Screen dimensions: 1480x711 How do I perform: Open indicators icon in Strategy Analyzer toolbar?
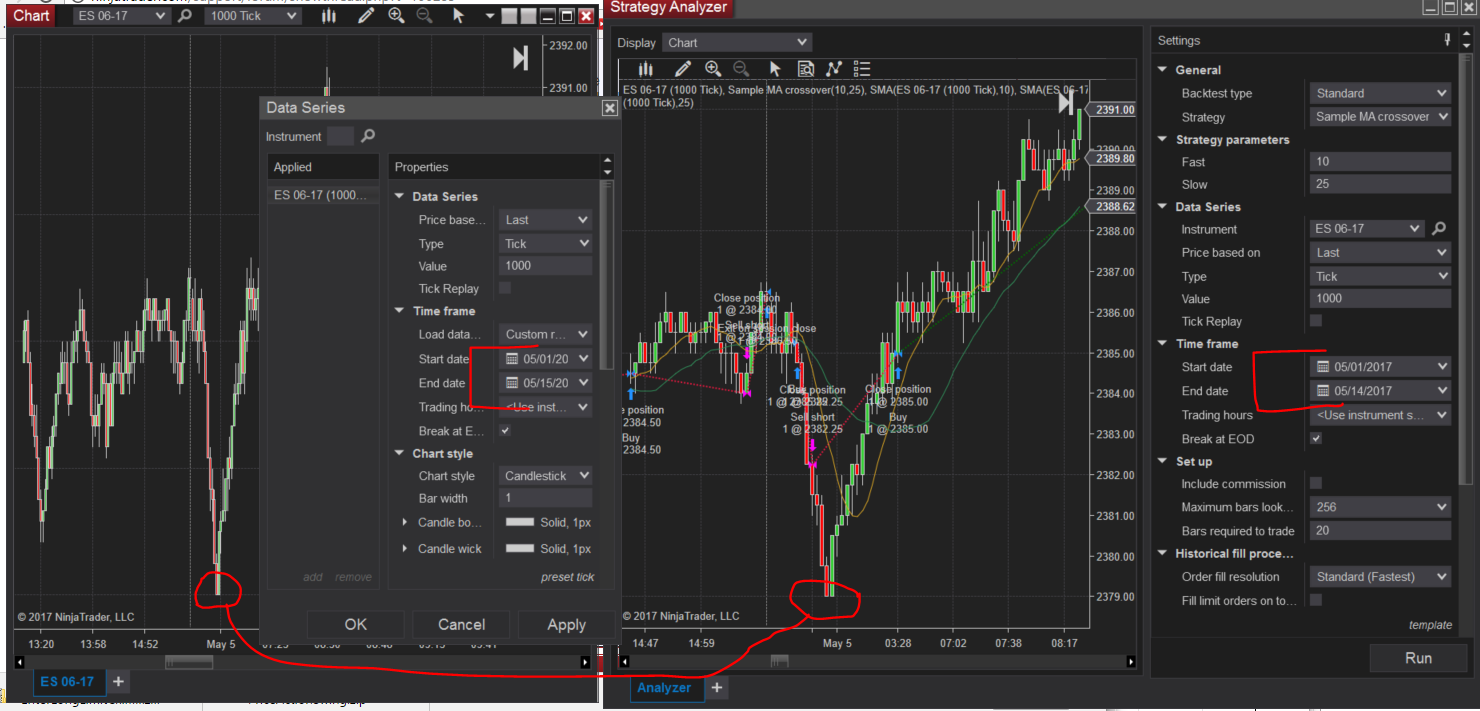[834, 69]
